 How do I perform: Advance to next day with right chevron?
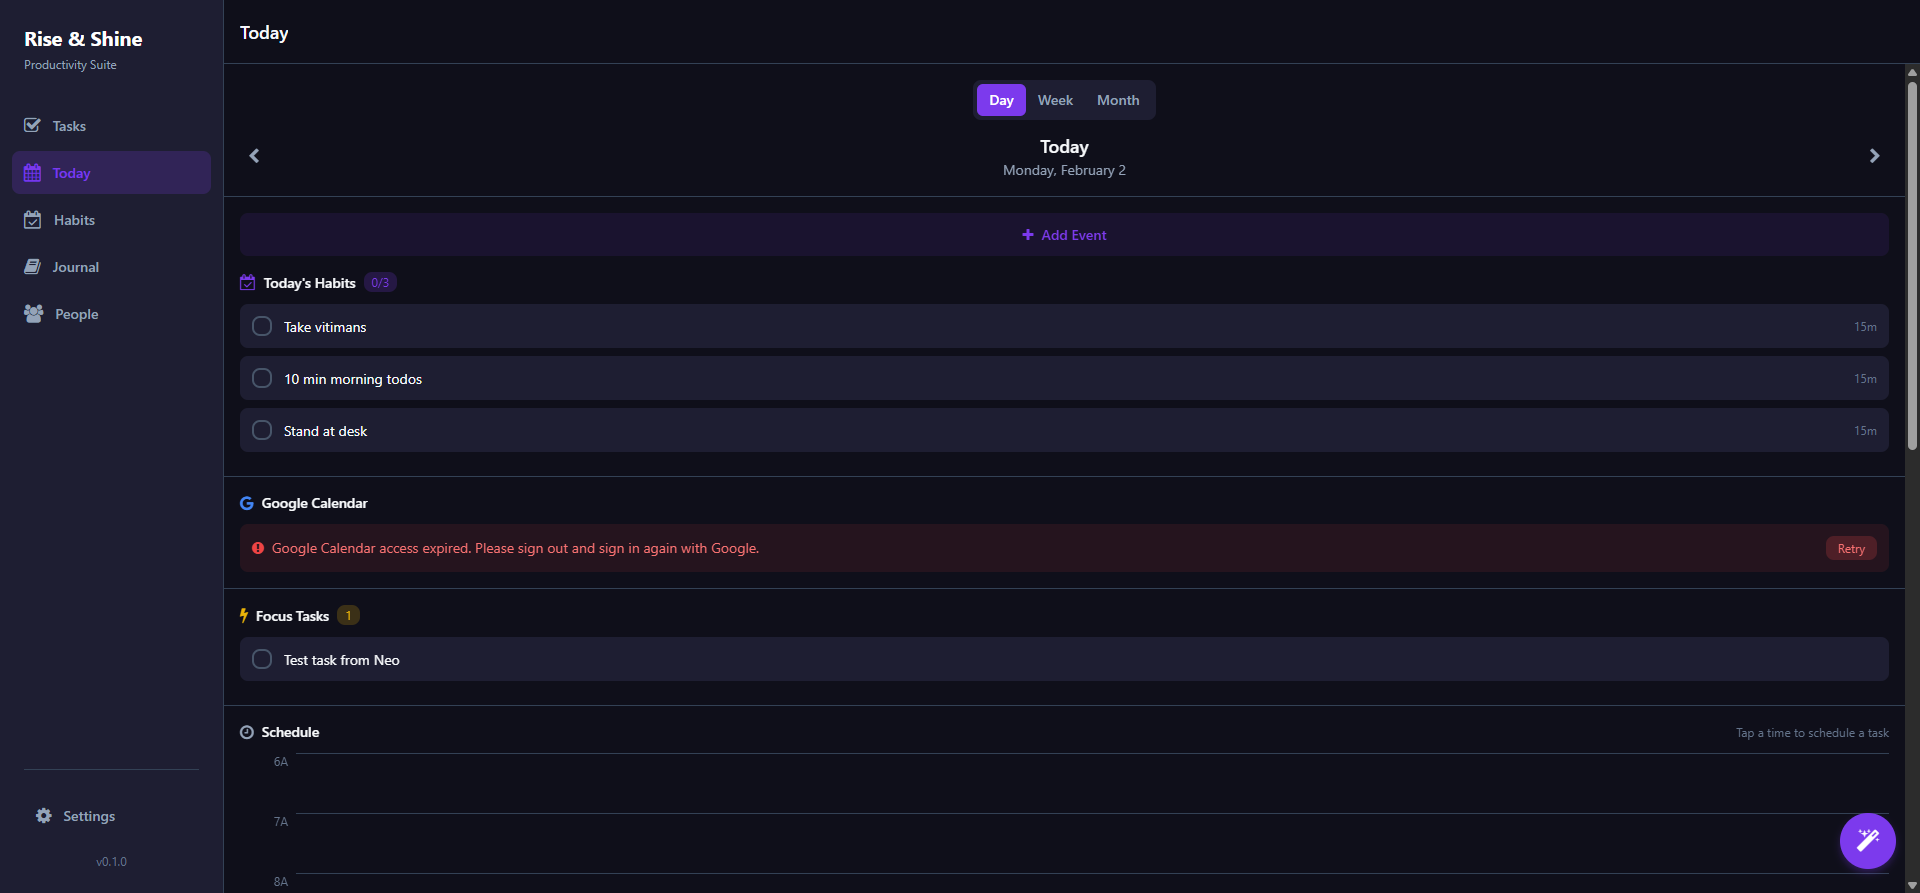pyautogui.click(x=1874, y=156)
